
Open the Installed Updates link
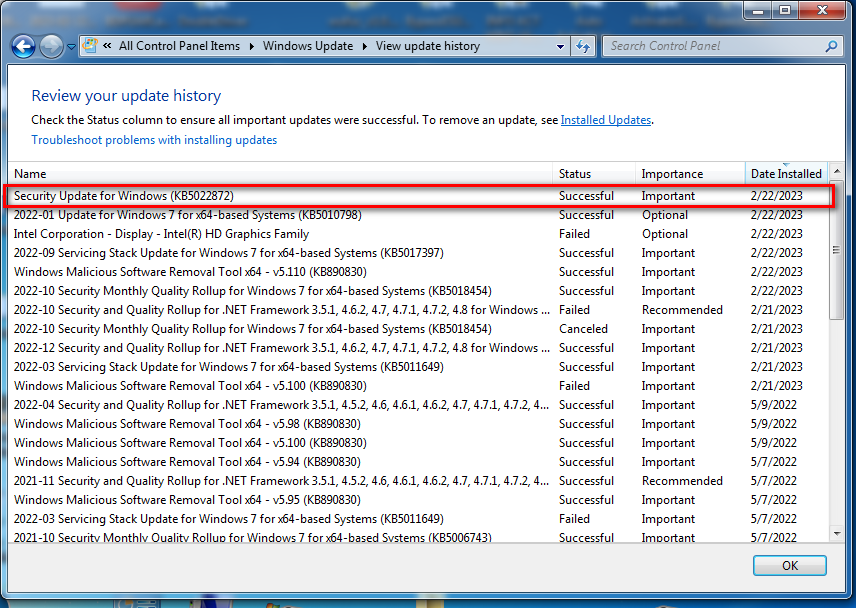click(606, 120)
